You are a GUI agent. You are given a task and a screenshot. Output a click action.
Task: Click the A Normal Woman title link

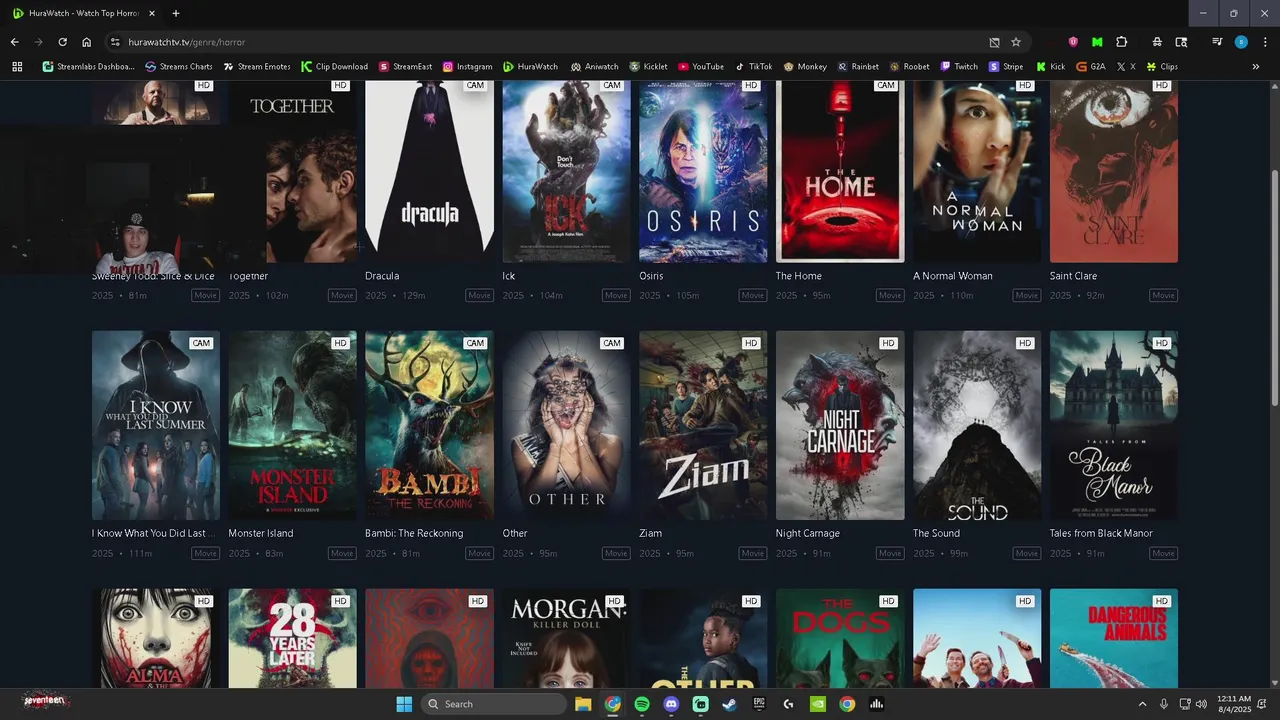[x=953, y=276]
